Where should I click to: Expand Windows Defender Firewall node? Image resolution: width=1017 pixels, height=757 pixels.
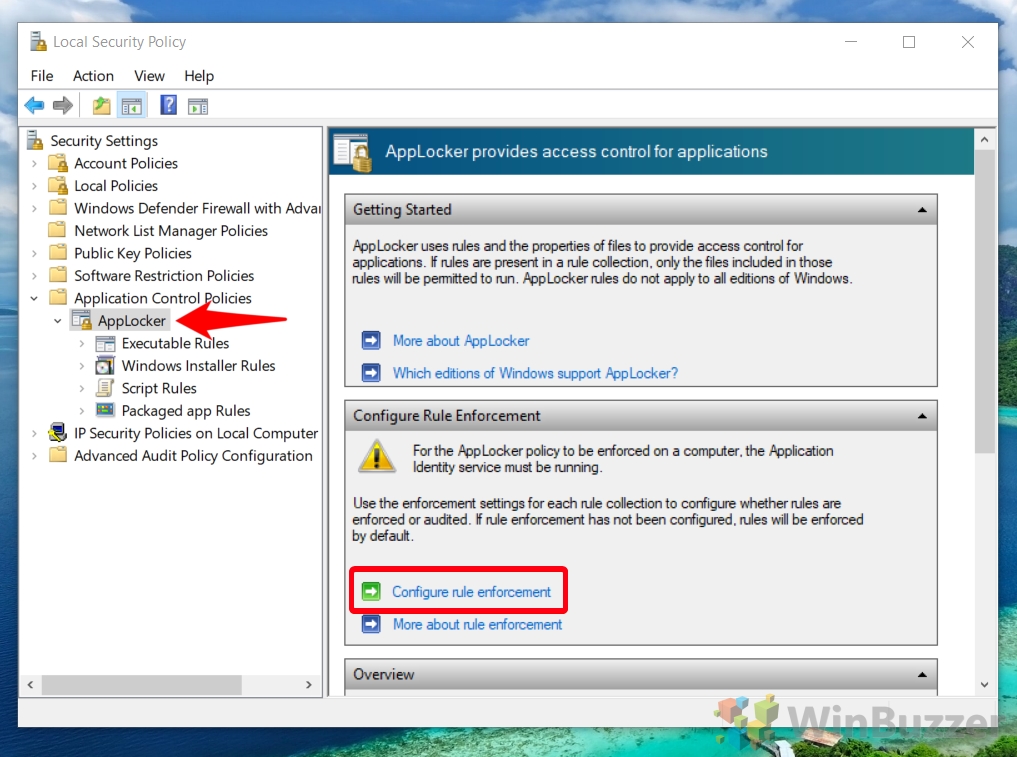pyautogui.click(x=34, y=208)
